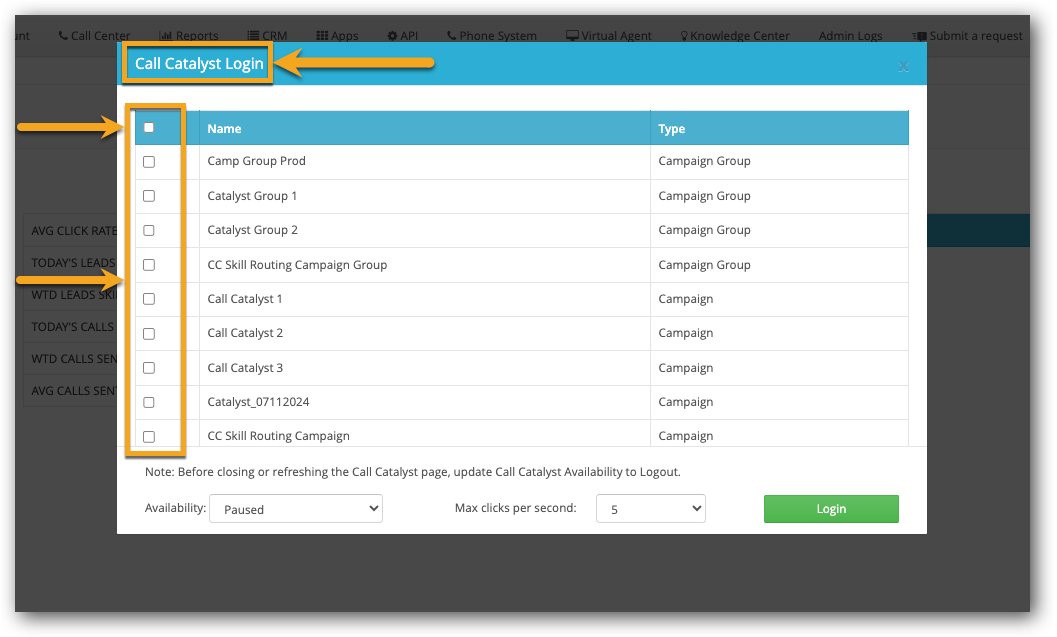Click AVG CALLS SENT row in background page

click(71, 391)
